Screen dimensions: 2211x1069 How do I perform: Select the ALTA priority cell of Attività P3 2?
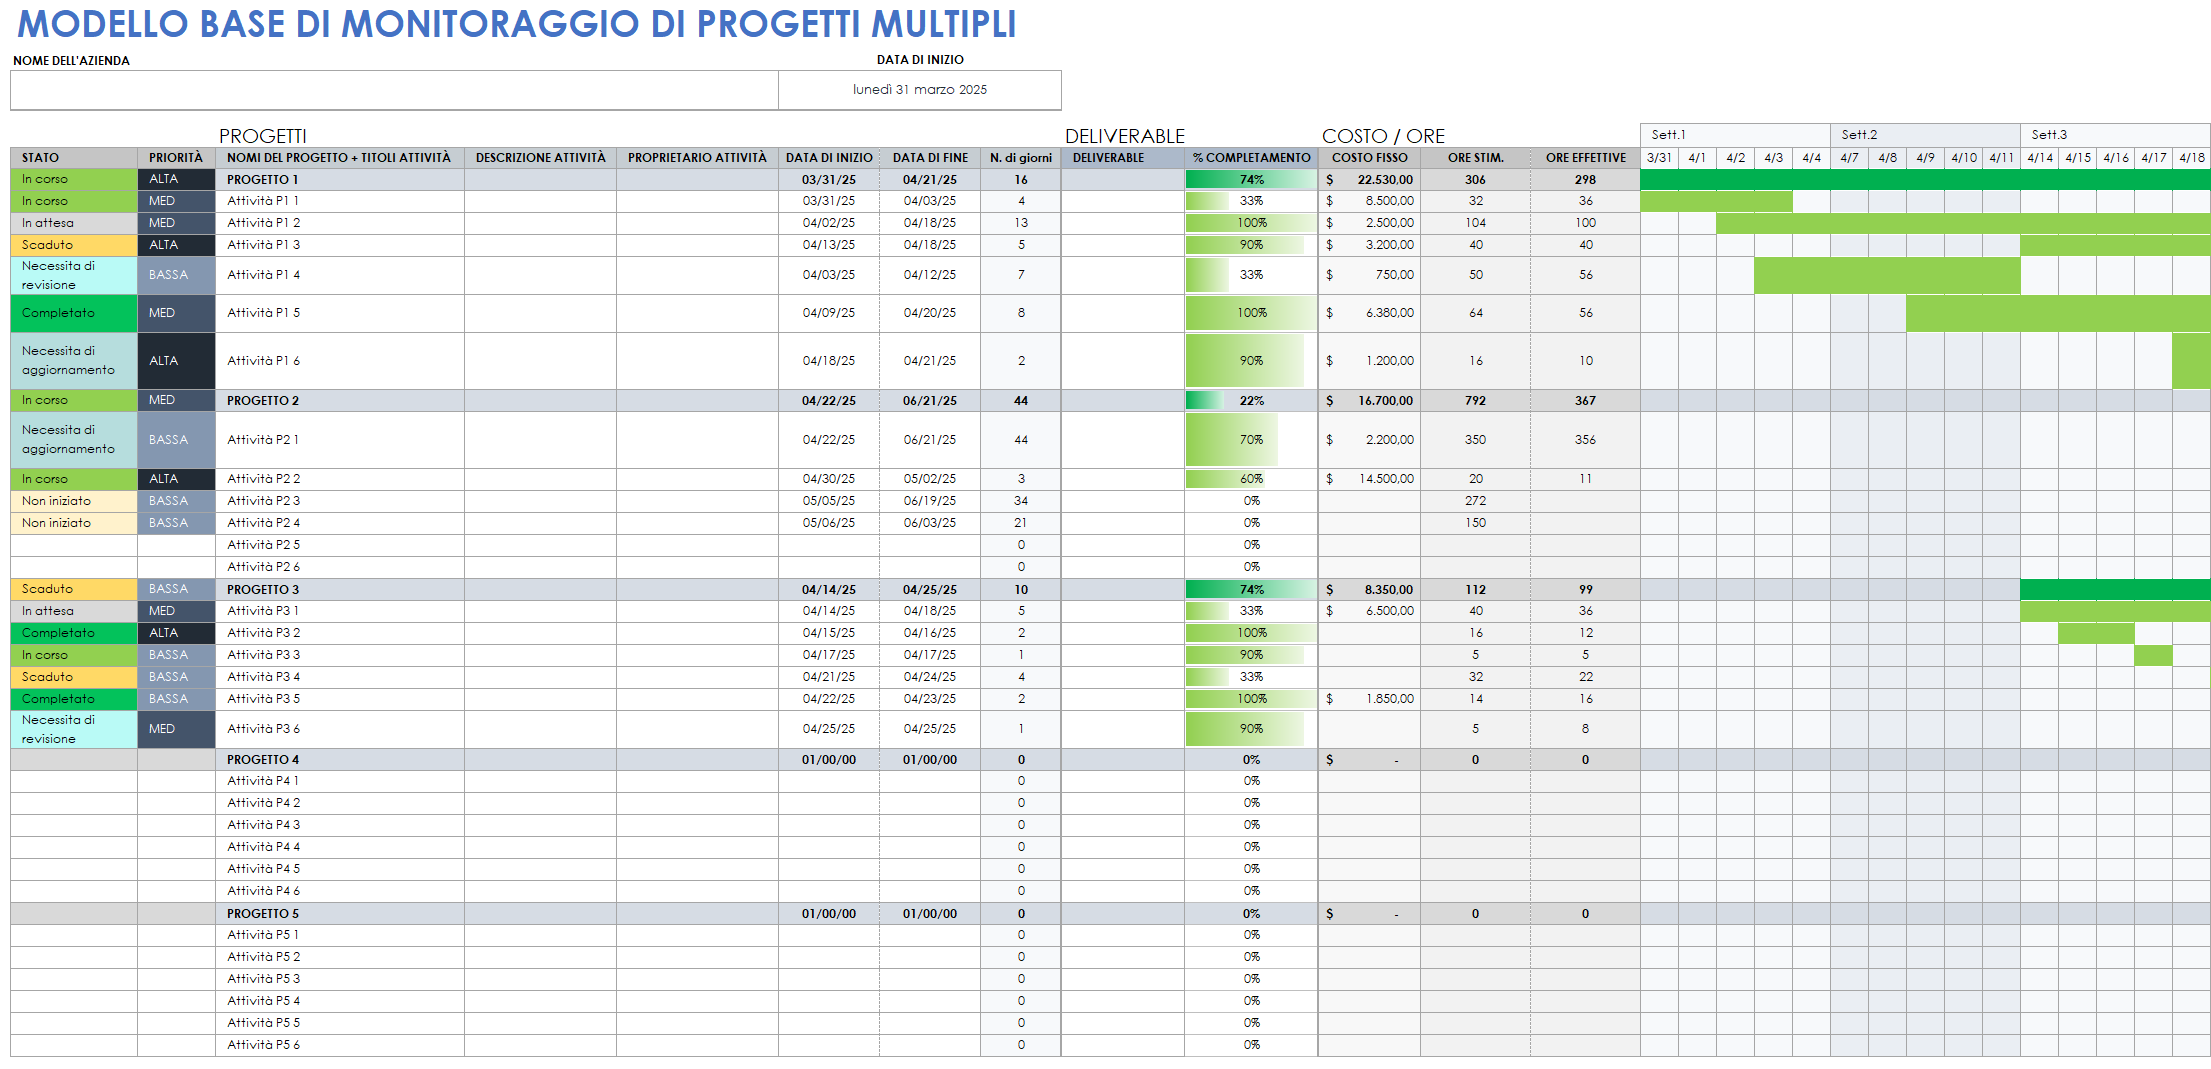click(176, 633)
